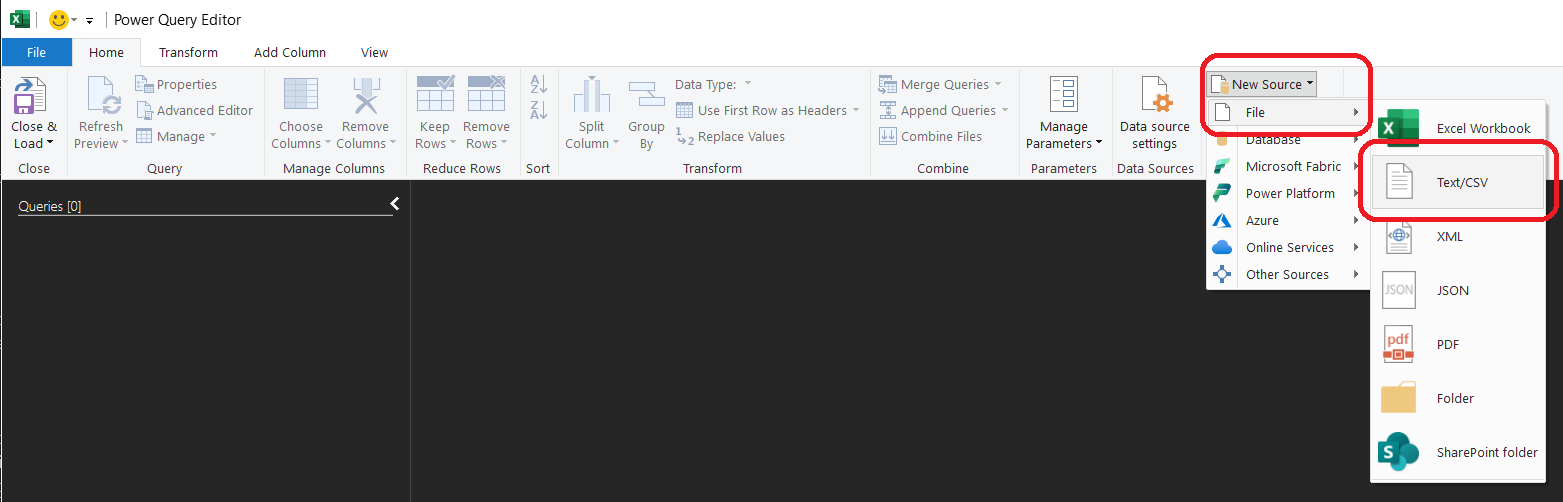Choose SharePoint folder source
Screen dimensions: 1563x502
point(1458,453)
